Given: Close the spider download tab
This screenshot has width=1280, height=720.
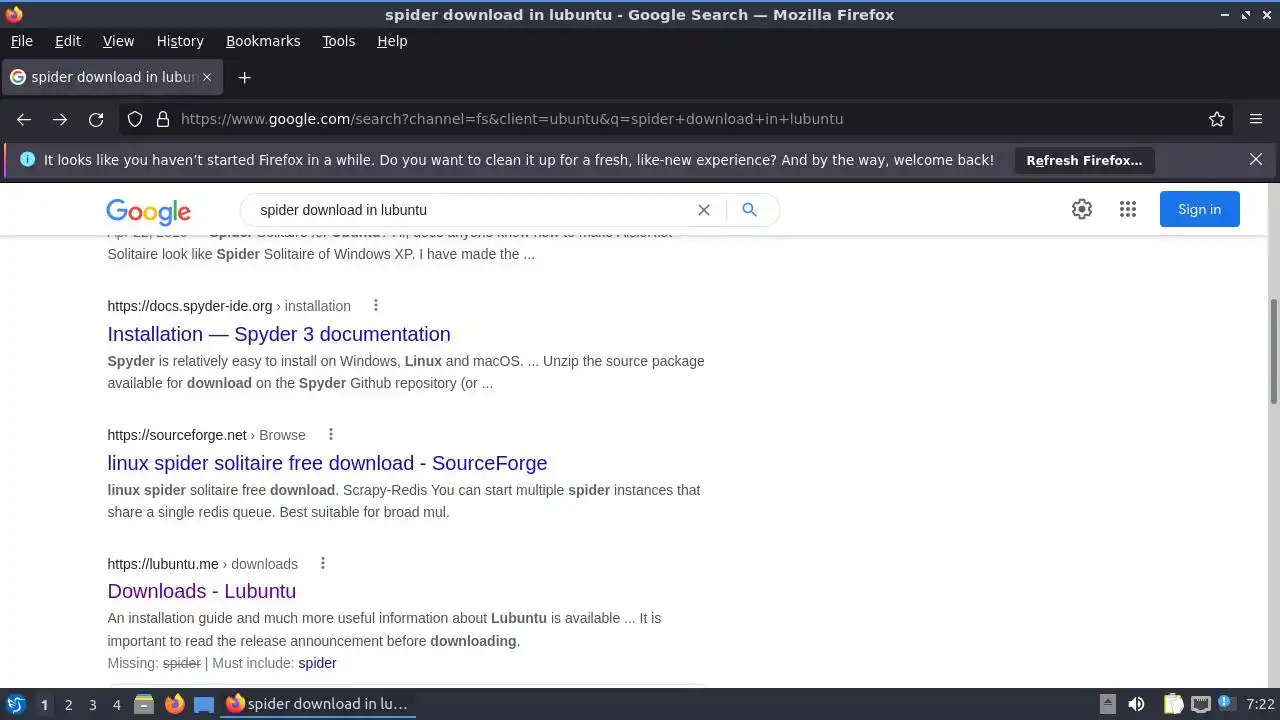Looking at the screenshot, I should tap(207, 77).
